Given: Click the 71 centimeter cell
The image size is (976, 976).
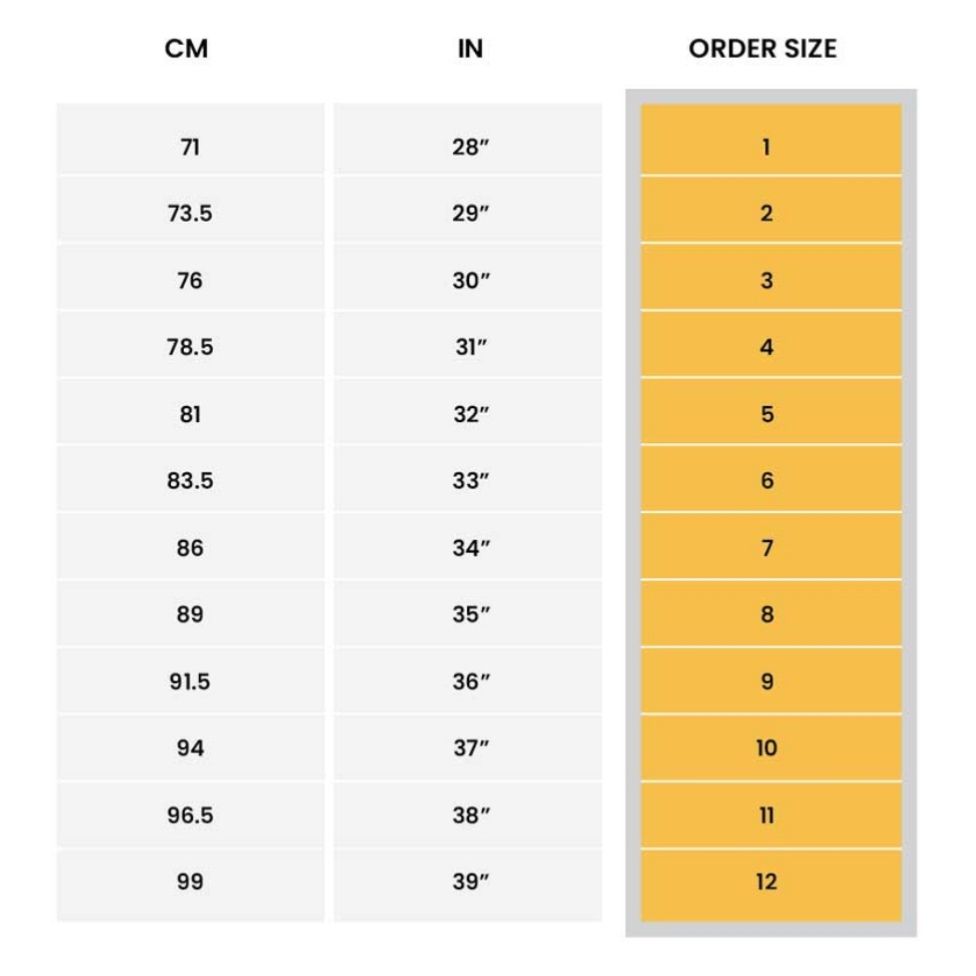Looking at the screenshot, I should pos(190,147).
